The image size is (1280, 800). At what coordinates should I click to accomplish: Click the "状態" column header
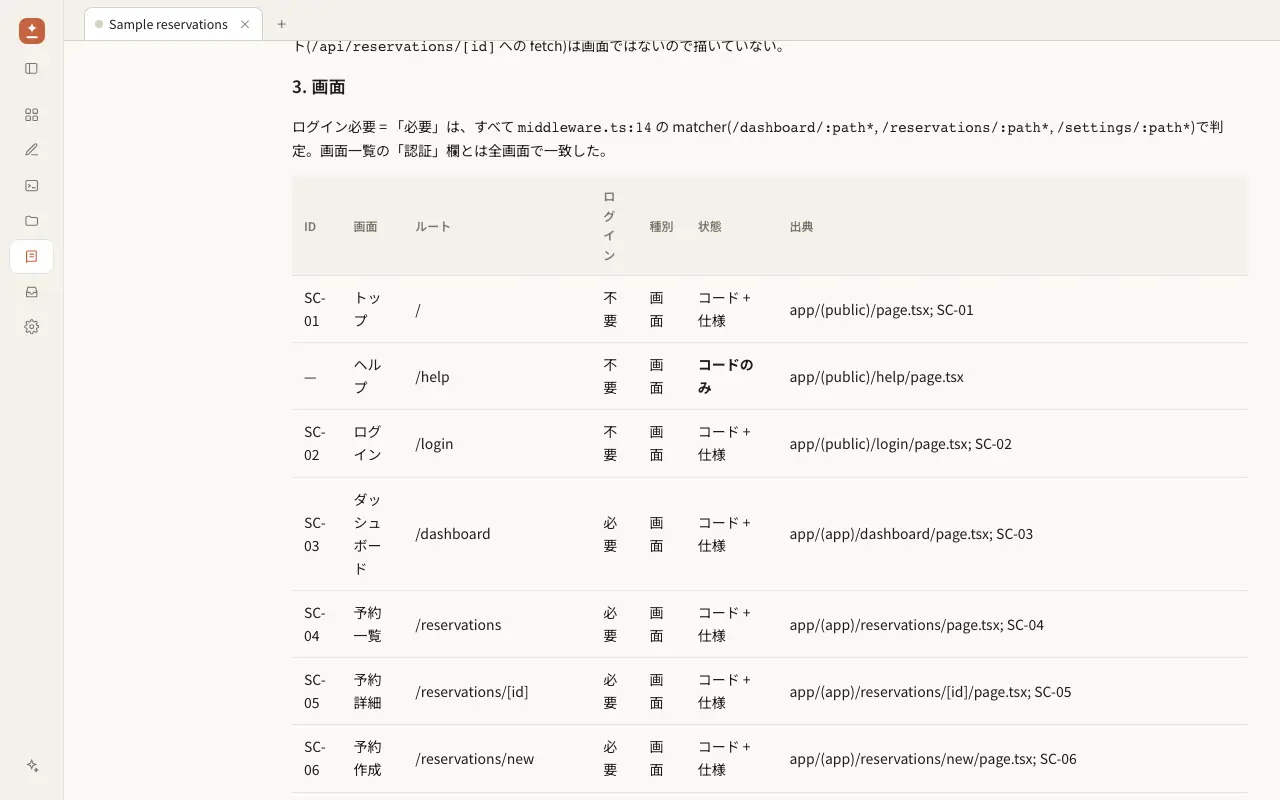pyautogui.click(x=710, y=227)
